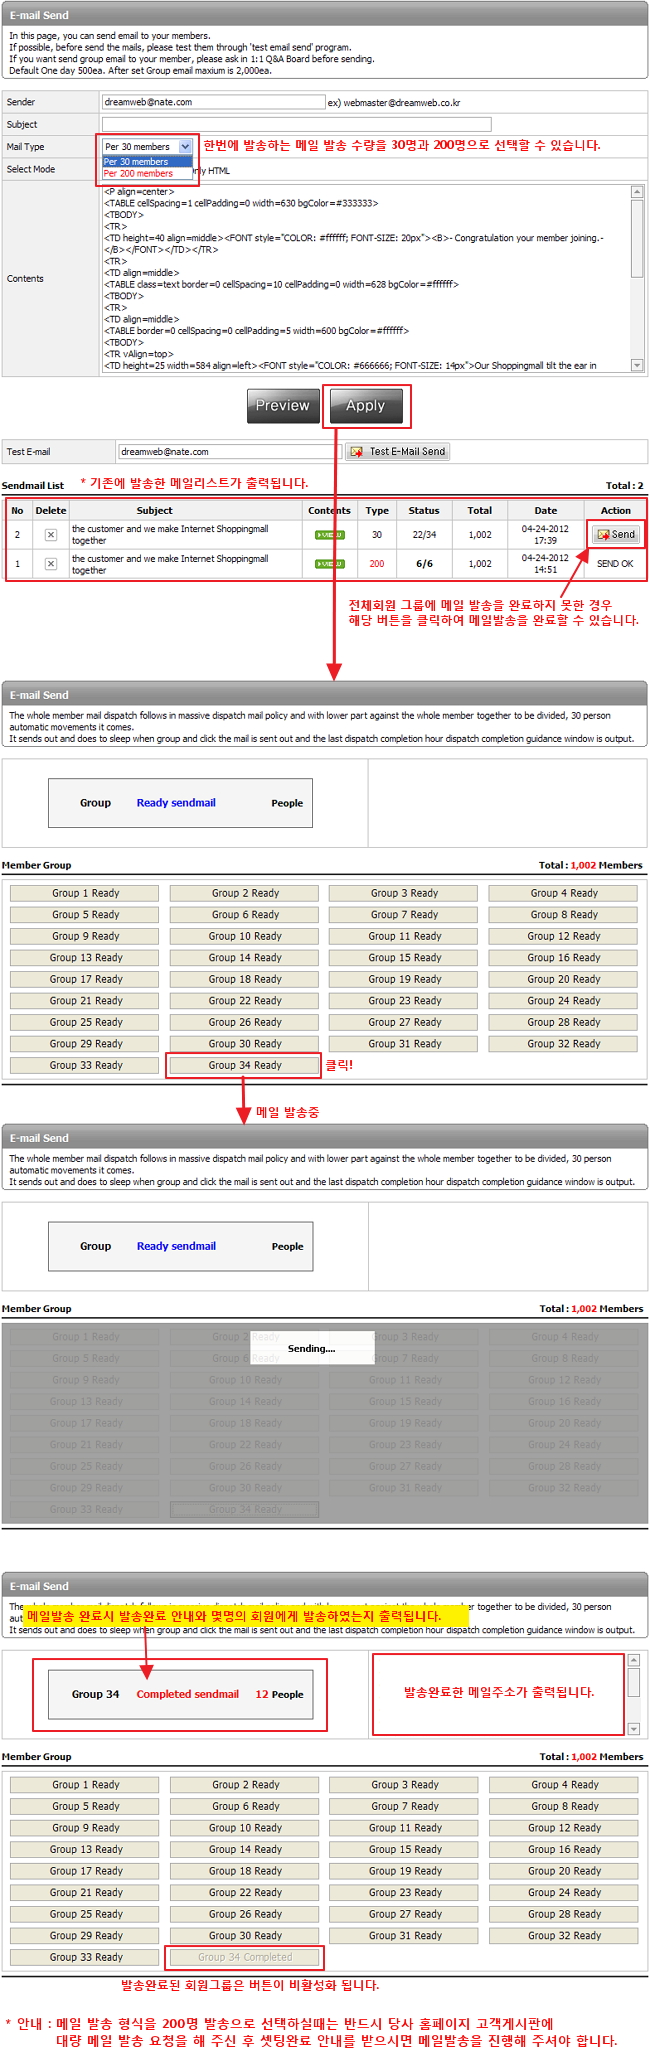Image resolution: width=650 pixels, height=2065 pixels.
Task: Open the green VIEW icon for entry No 2
Action: [x=329, y=535]
